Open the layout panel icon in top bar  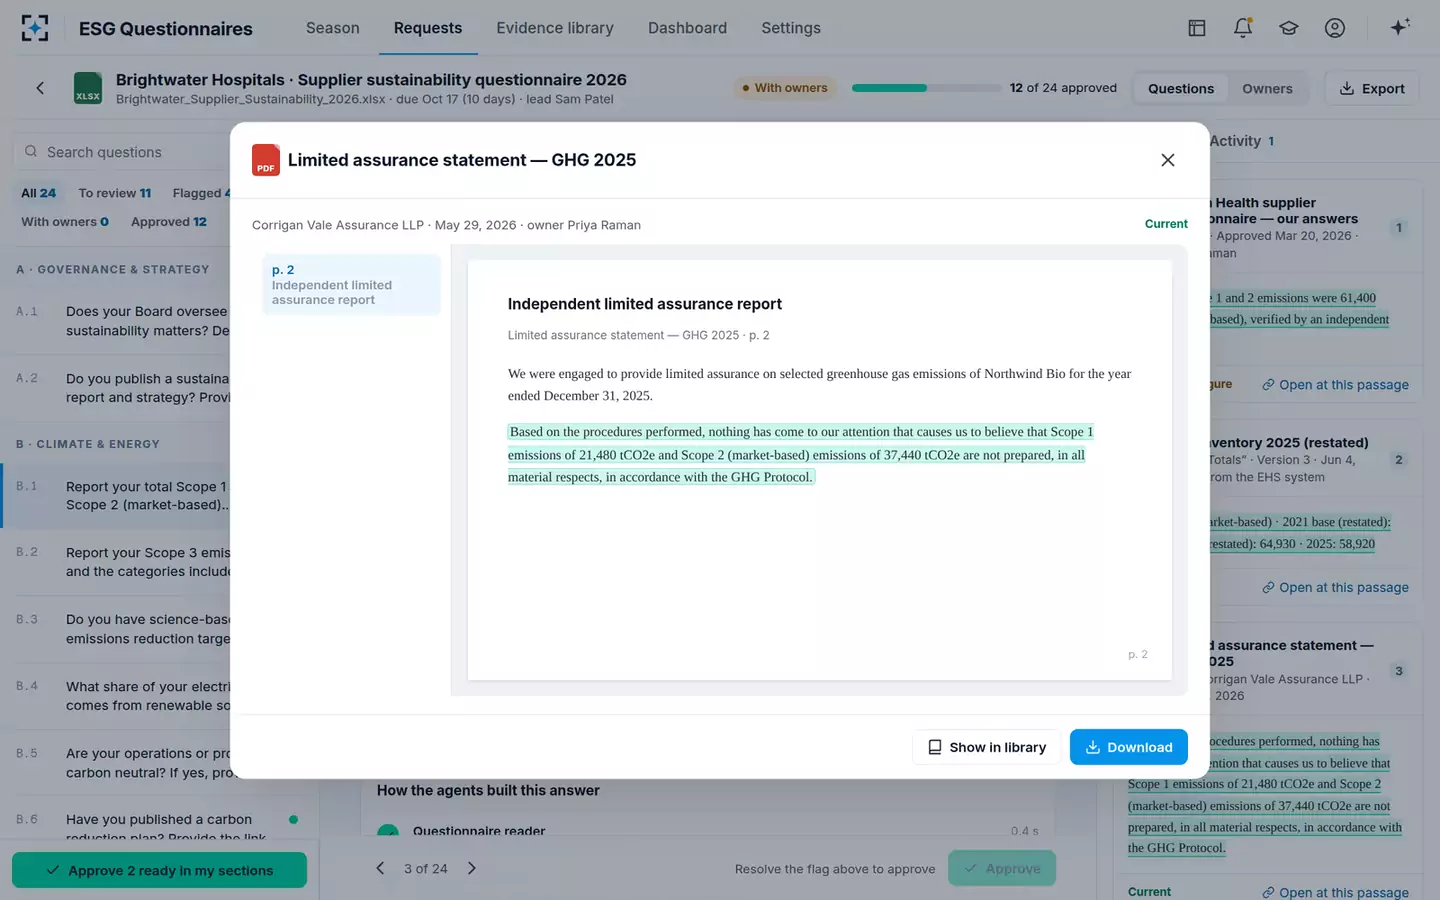click(1197, 28)
